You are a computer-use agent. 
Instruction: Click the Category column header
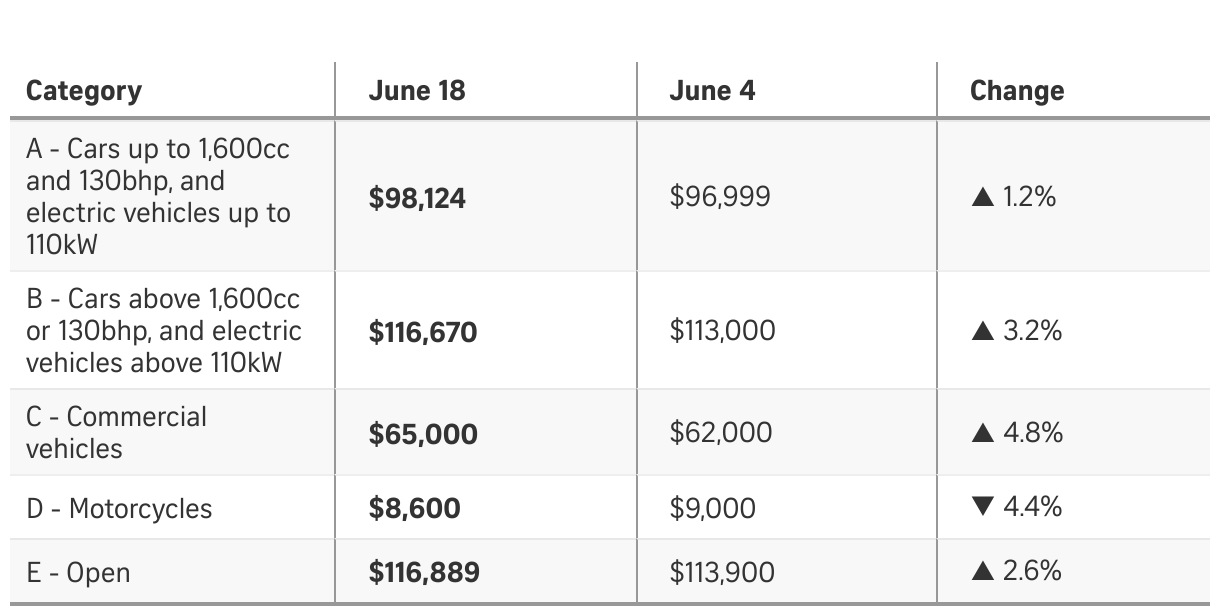click(84, 91)
